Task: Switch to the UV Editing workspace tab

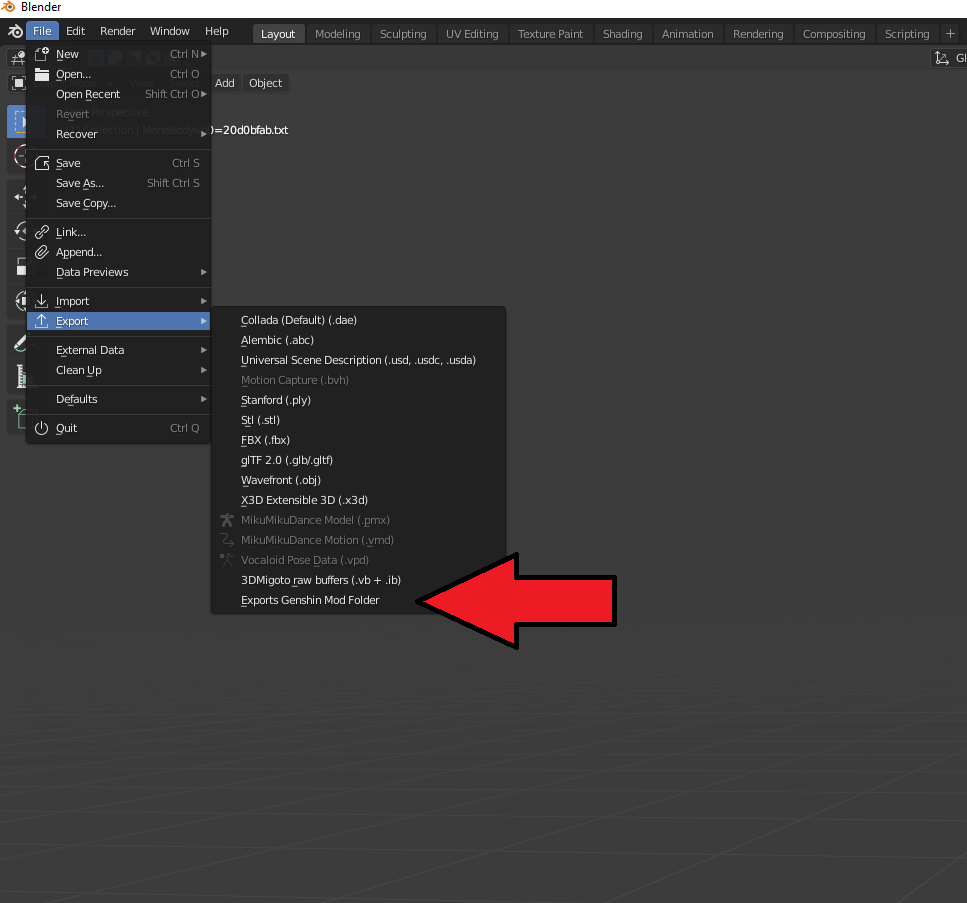Action: tap(472, 34)
